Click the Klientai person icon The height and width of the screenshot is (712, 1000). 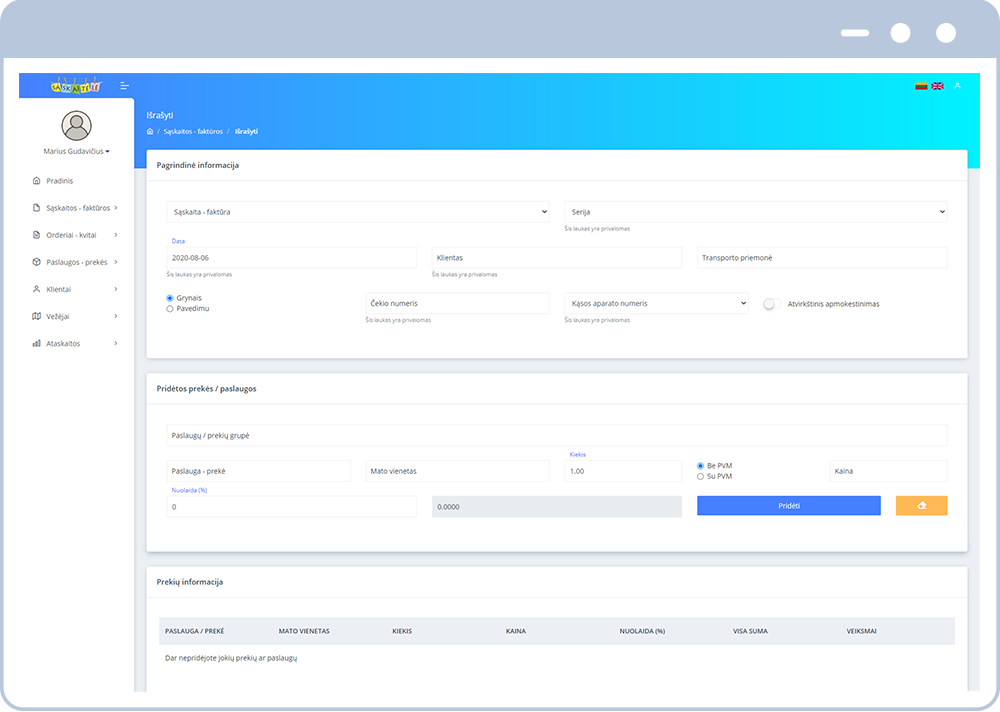click(x=36, y=289)
